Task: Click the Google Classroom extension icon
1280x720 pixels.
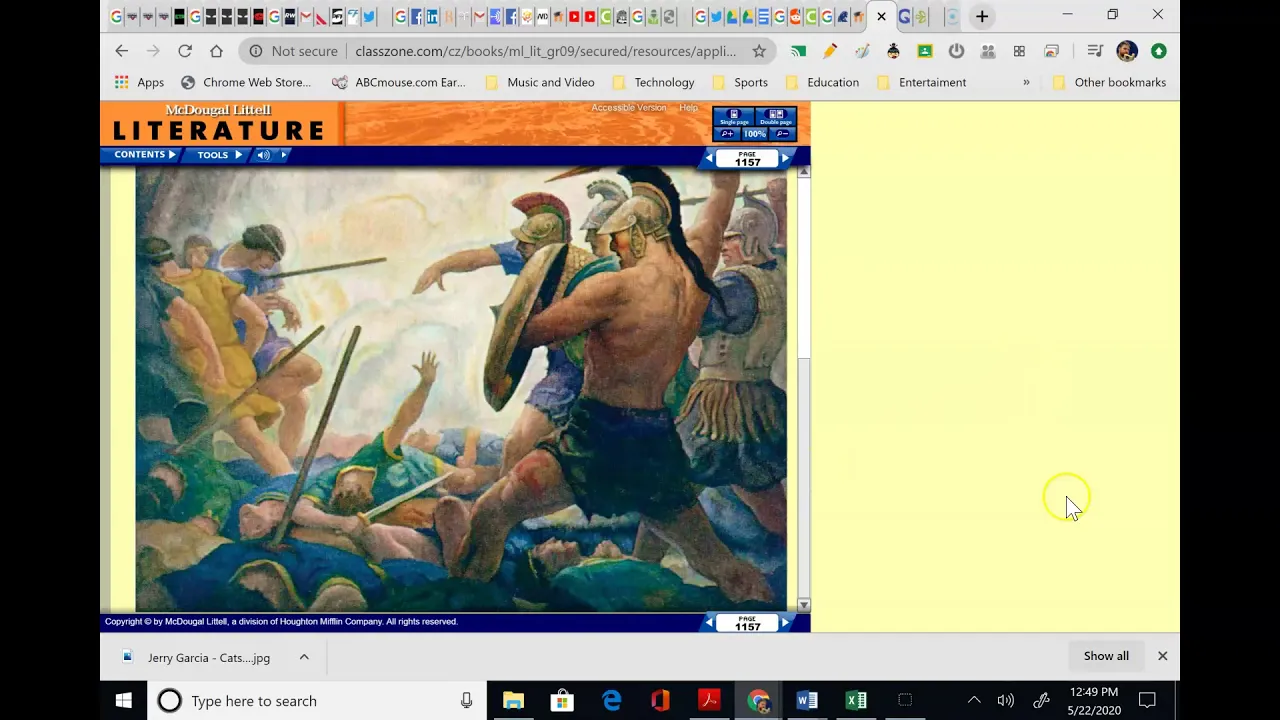Action: (925, 51)
